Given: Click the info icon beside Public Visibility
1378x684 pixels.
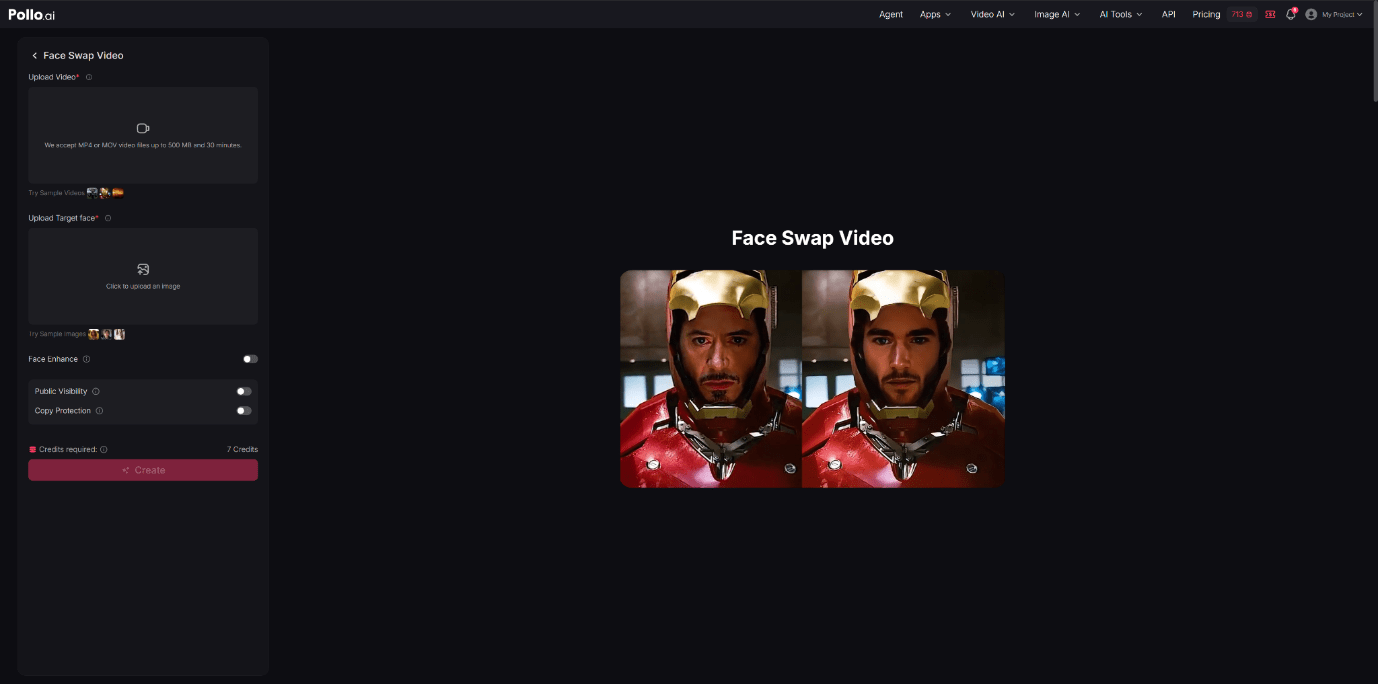Looking at the screenshot, I should tap(96, 391).
